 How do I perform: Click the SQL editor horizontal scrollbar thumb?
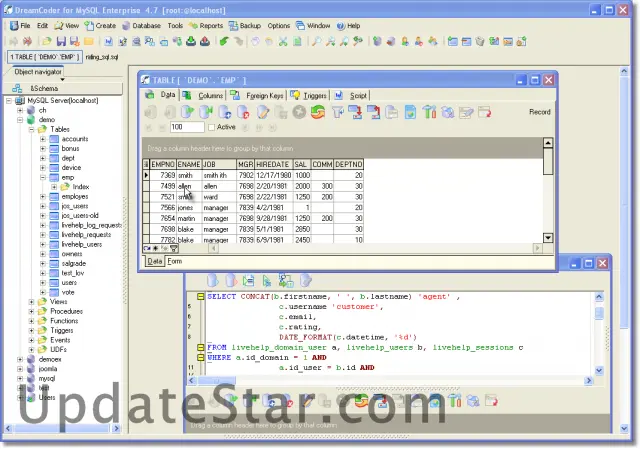coord(216,381)
